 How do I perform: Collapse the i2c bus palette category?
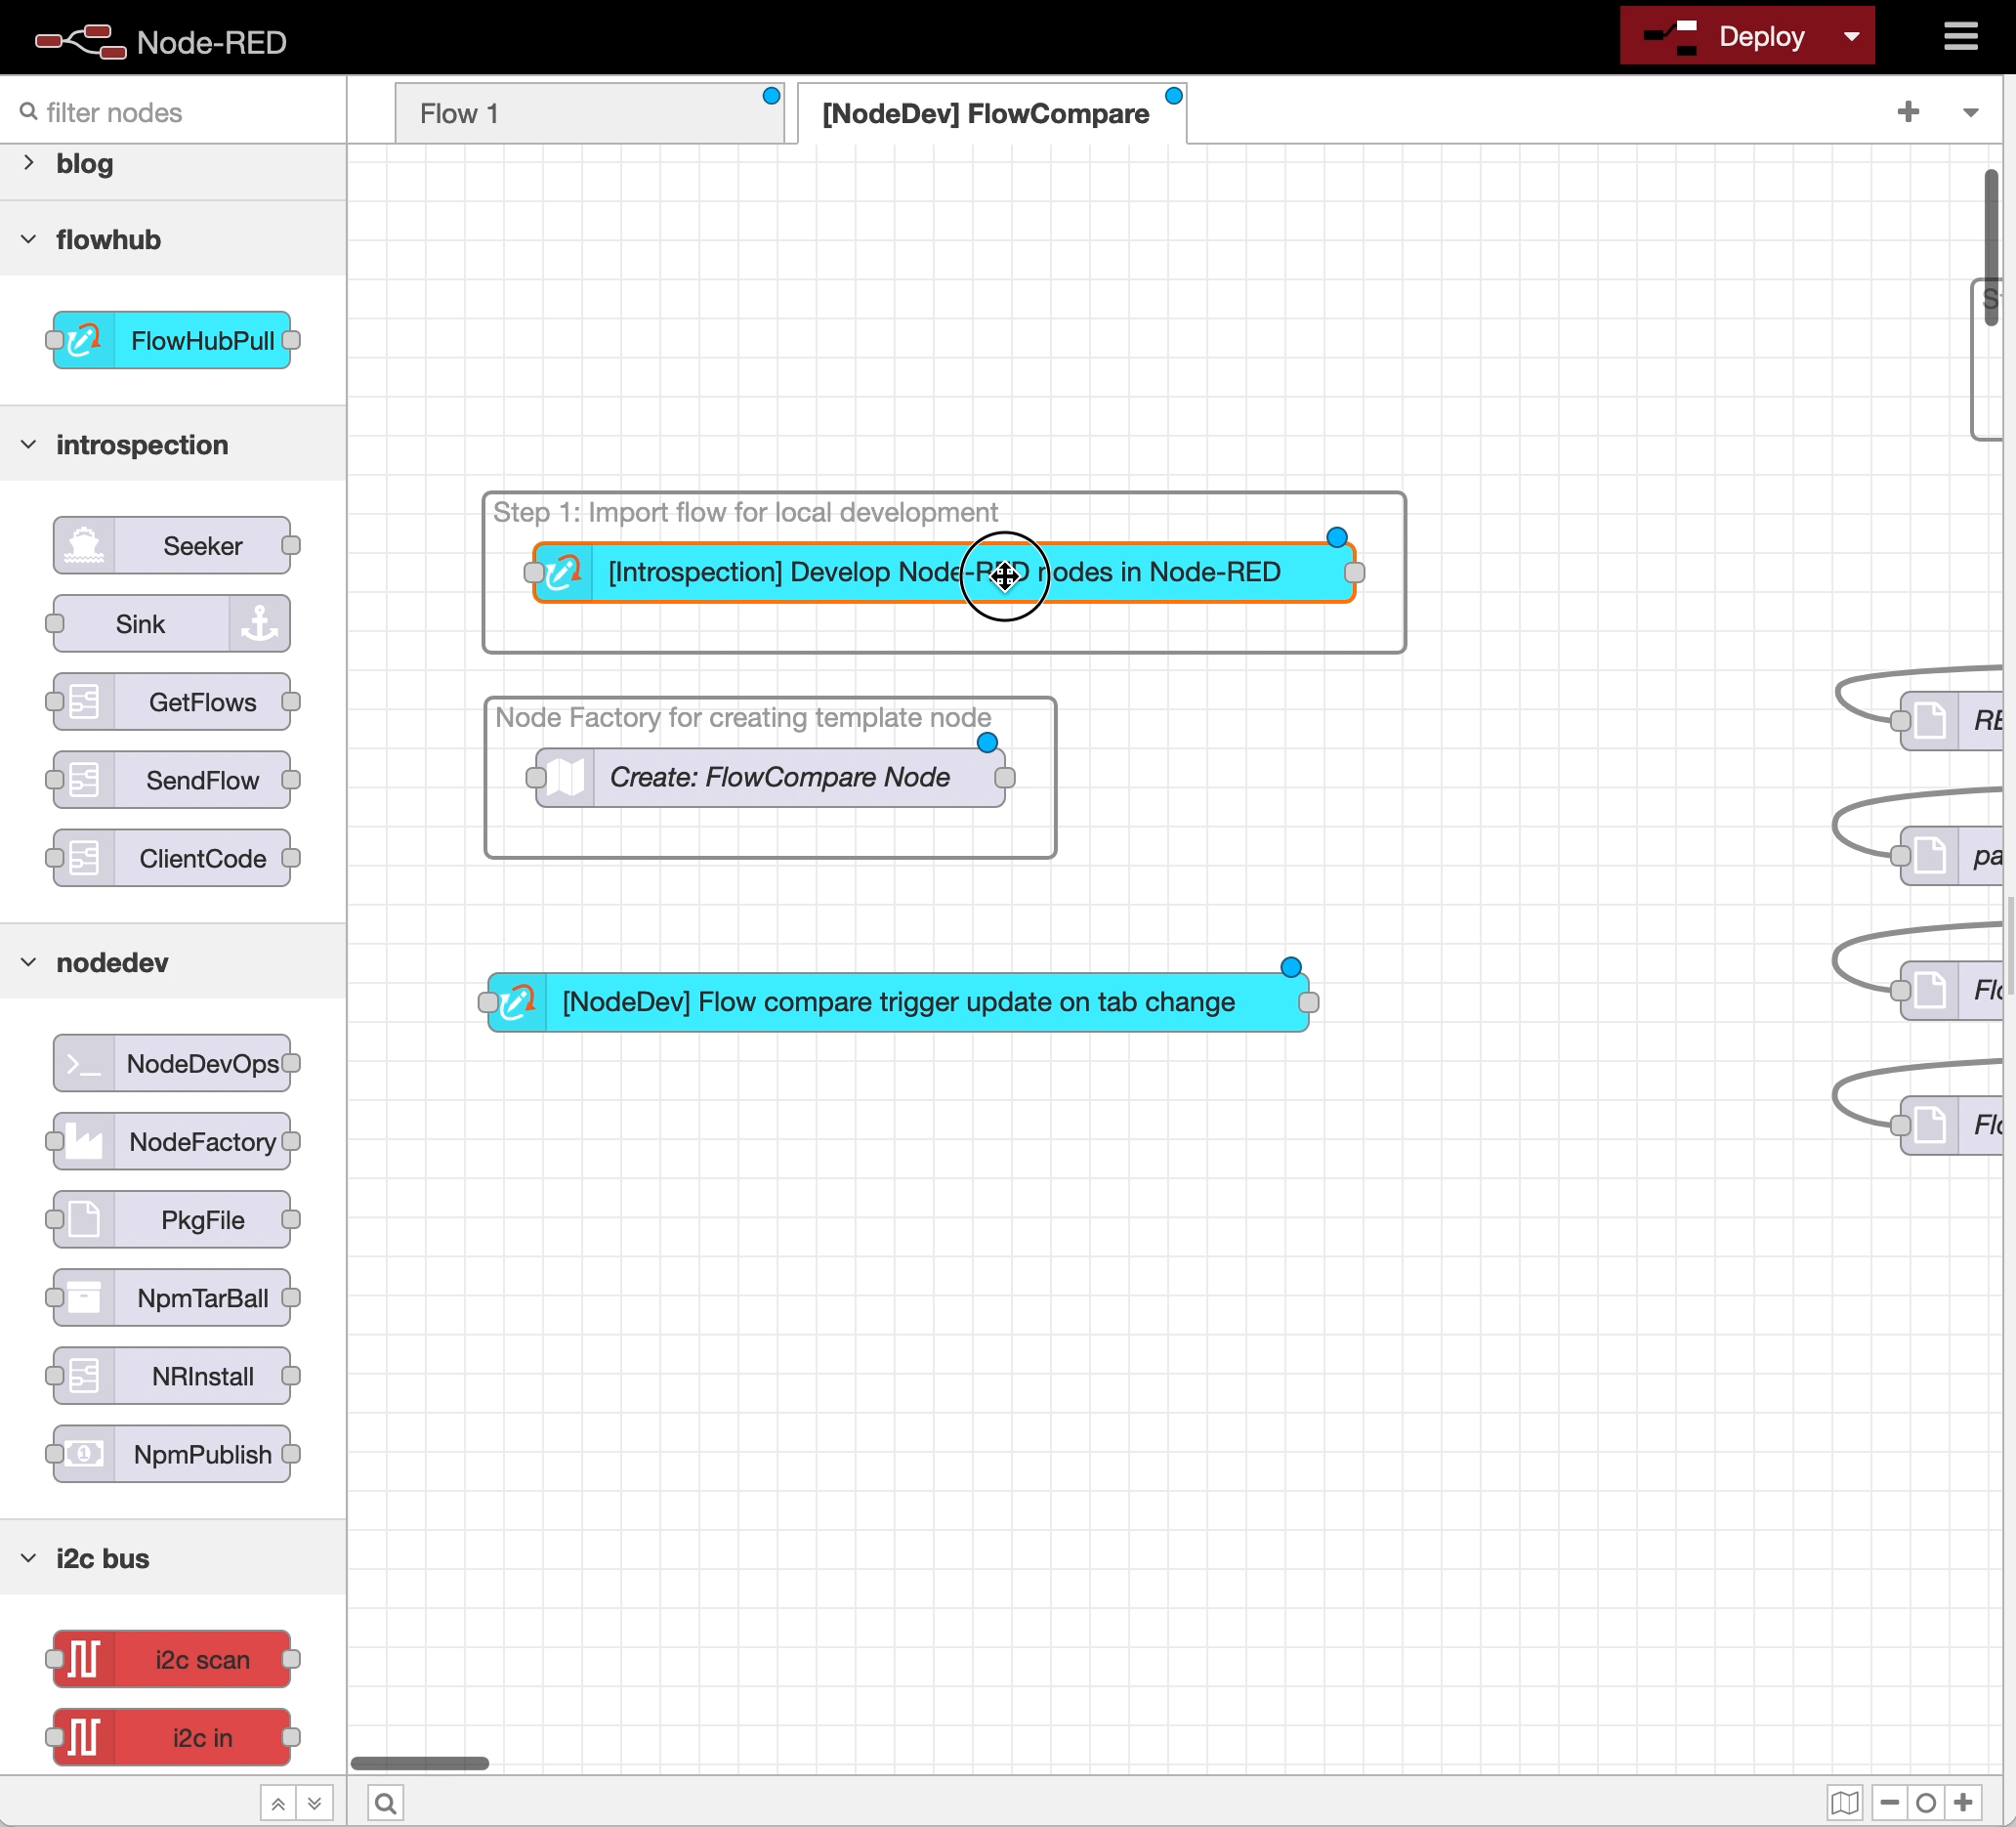tap(173, 1558)
